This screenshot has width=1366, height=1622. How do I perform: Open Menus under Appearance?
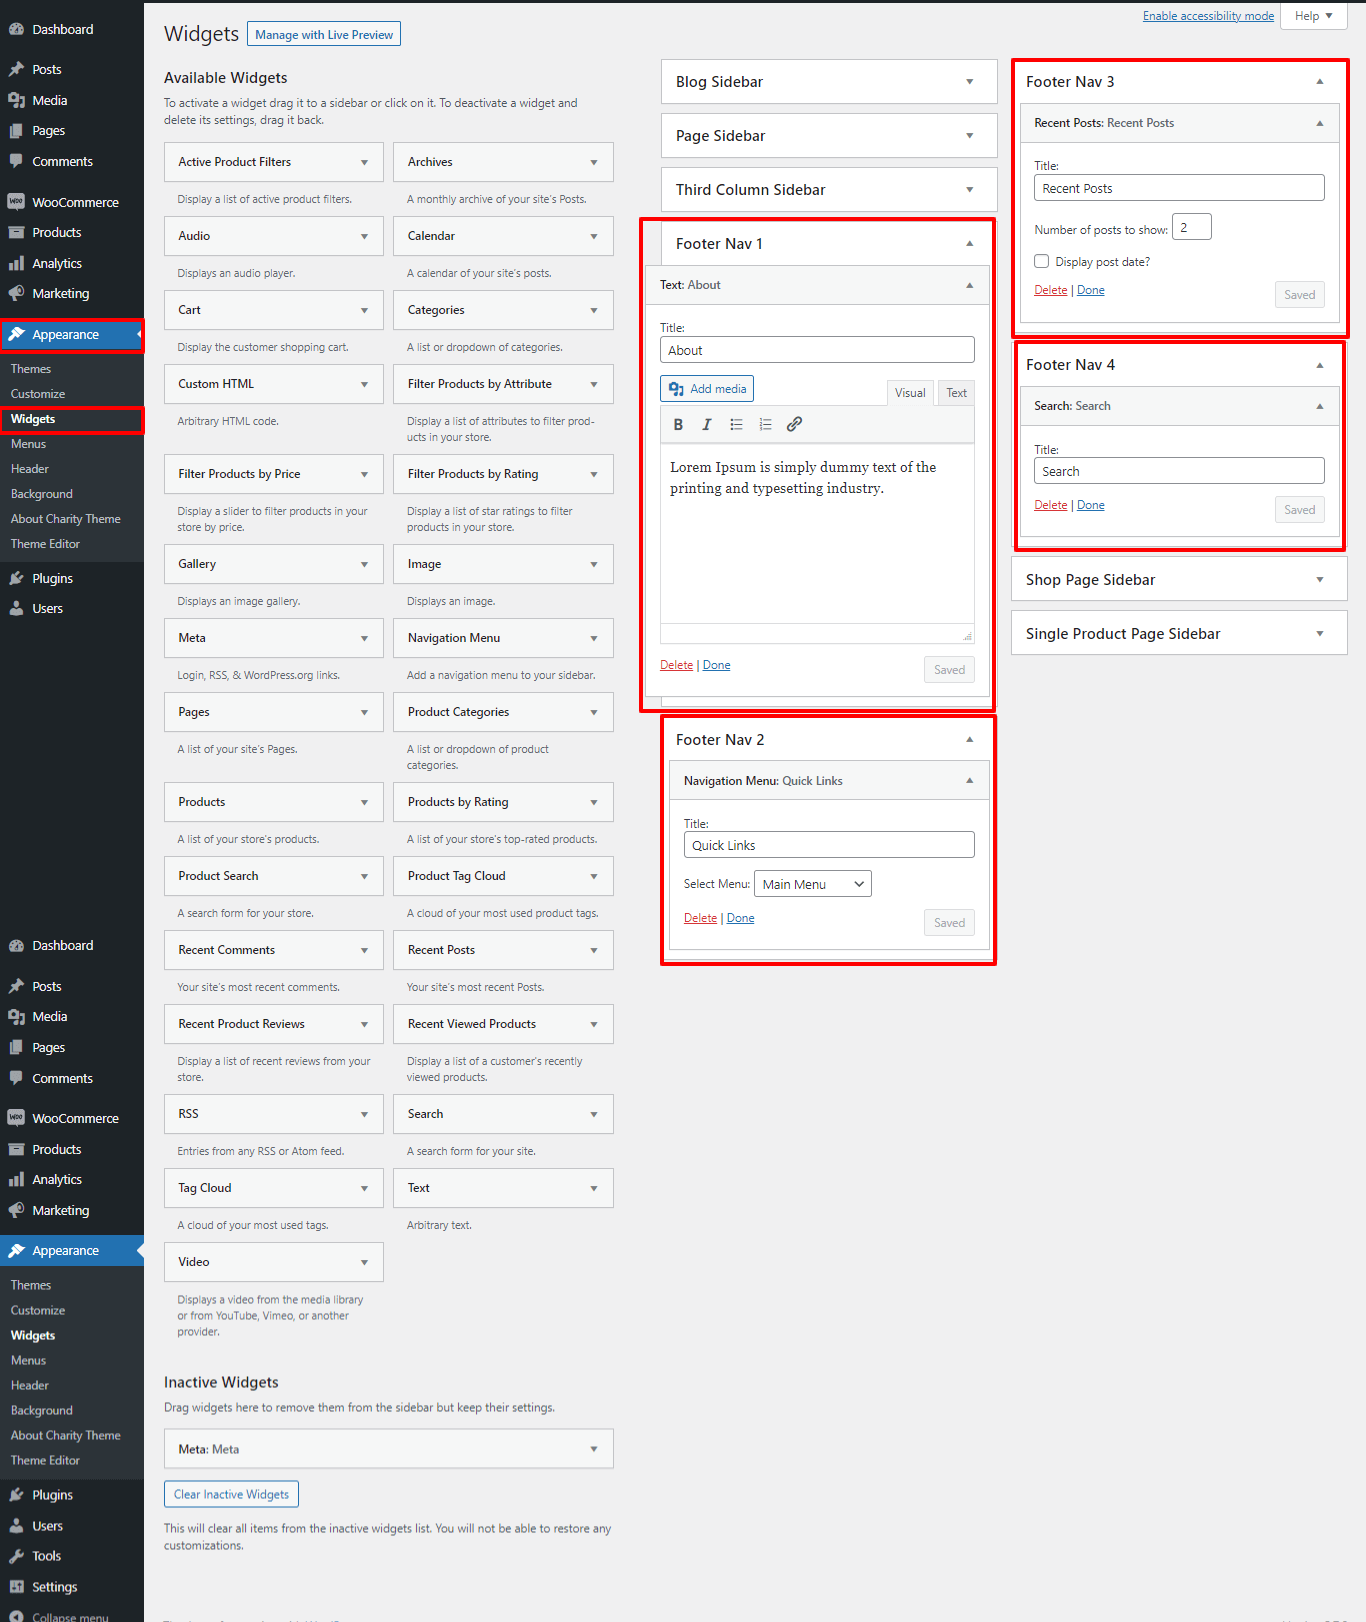point(29,444)
